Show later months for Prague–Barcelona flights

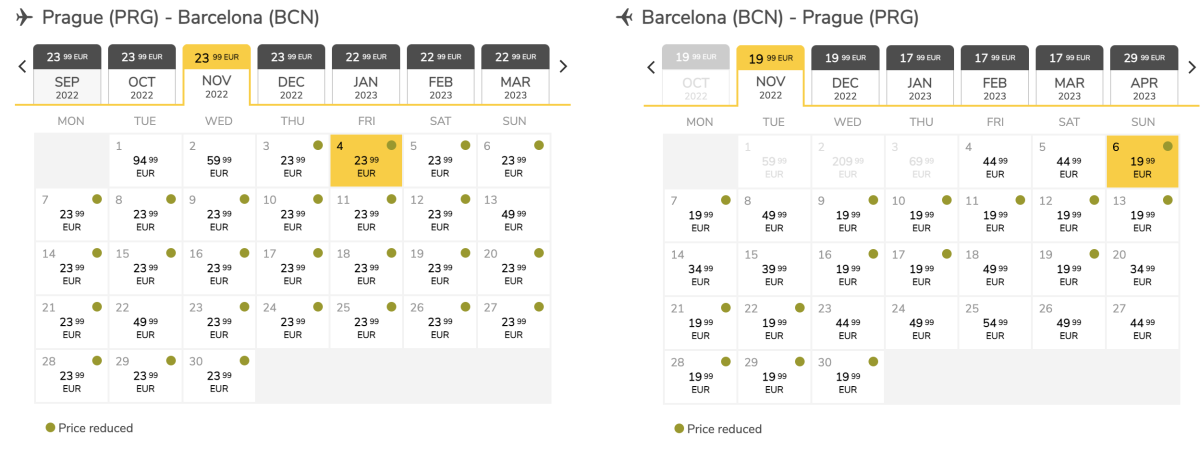click(x=563, y=67)
